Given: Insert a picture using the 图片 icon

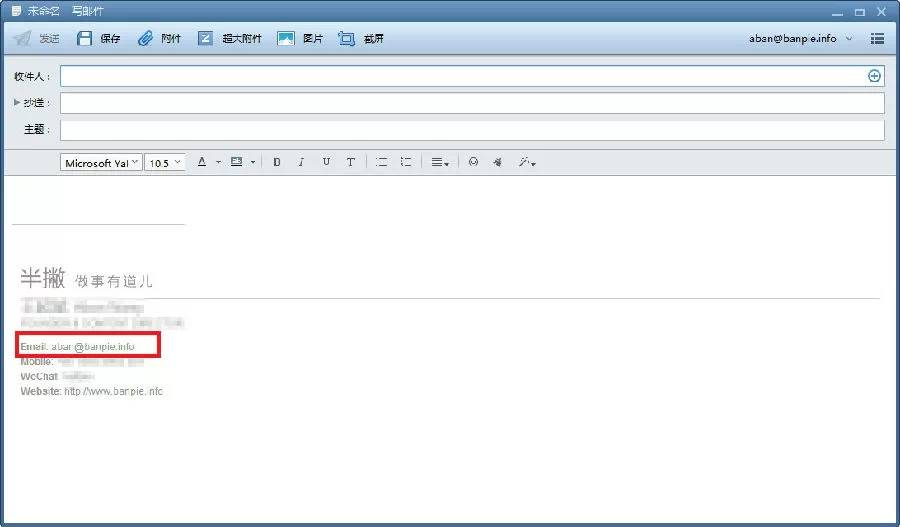Looking at the screenshot, I should click(286, 39).
